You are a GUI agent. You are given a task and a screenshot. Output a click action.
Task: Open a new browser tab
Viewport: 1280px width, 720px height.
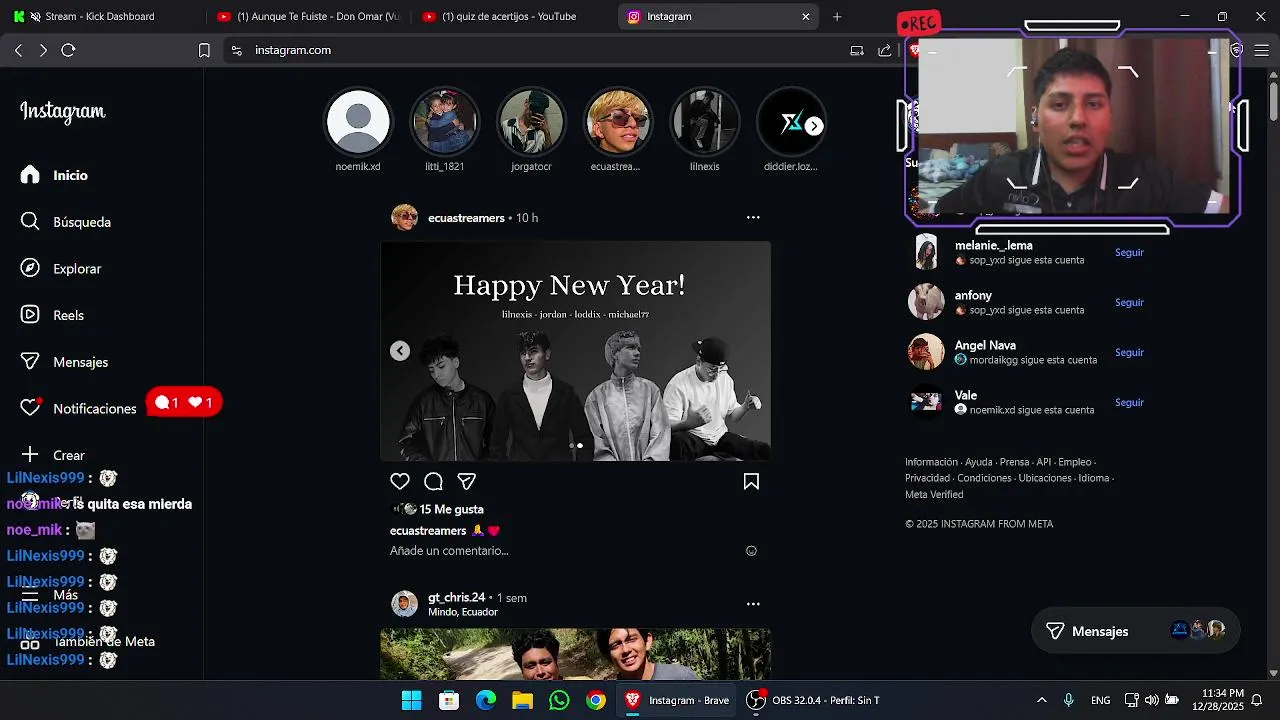point(837,16)
